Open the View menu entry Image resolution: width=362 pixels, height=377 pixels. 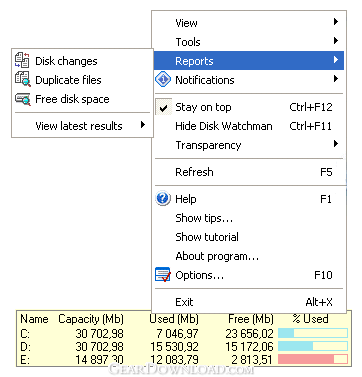[x=249, y=23]
